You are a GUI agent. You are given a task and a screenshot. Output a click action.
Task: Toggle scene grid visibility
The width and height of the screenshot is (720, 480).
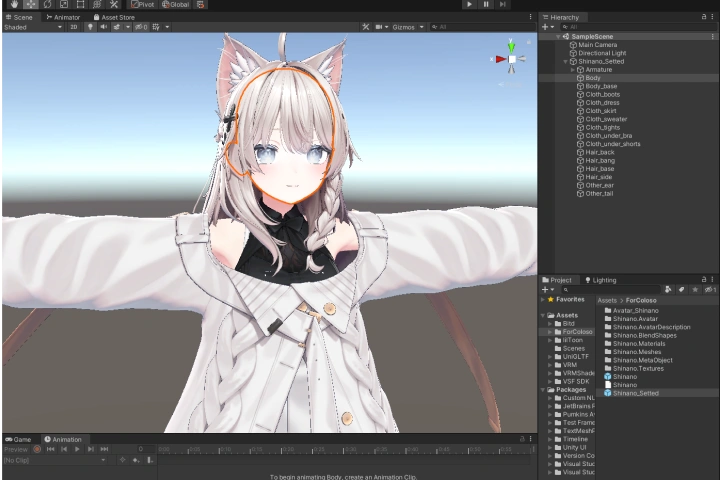coord(156,27)
